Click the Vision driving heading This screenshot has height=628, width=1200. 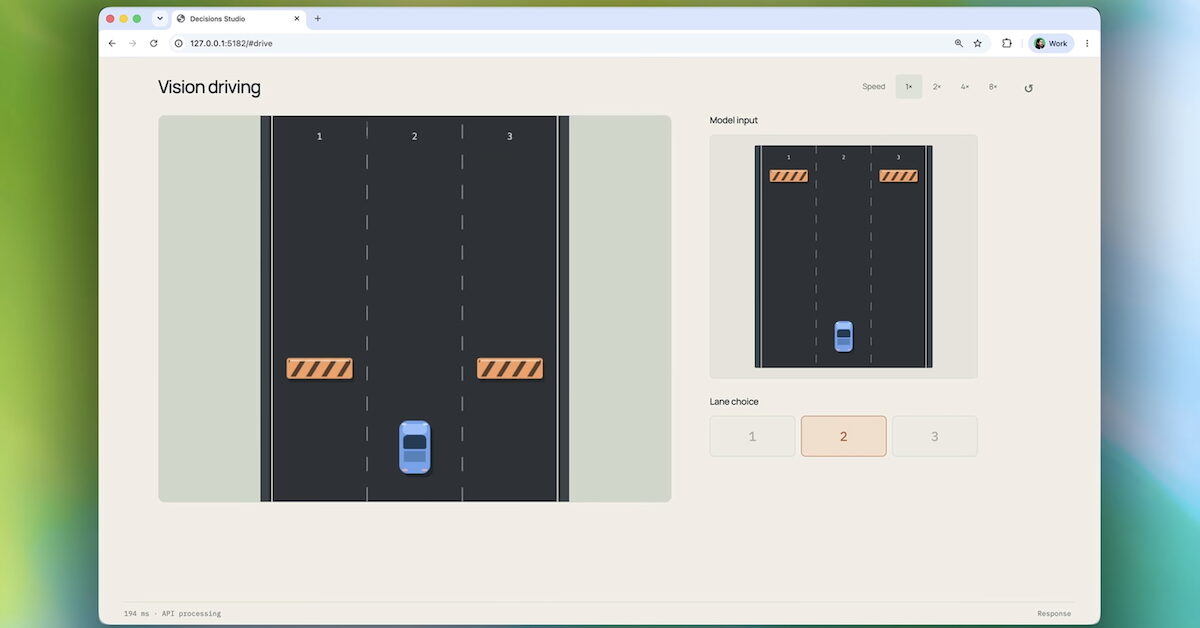[x=209, y=87]
